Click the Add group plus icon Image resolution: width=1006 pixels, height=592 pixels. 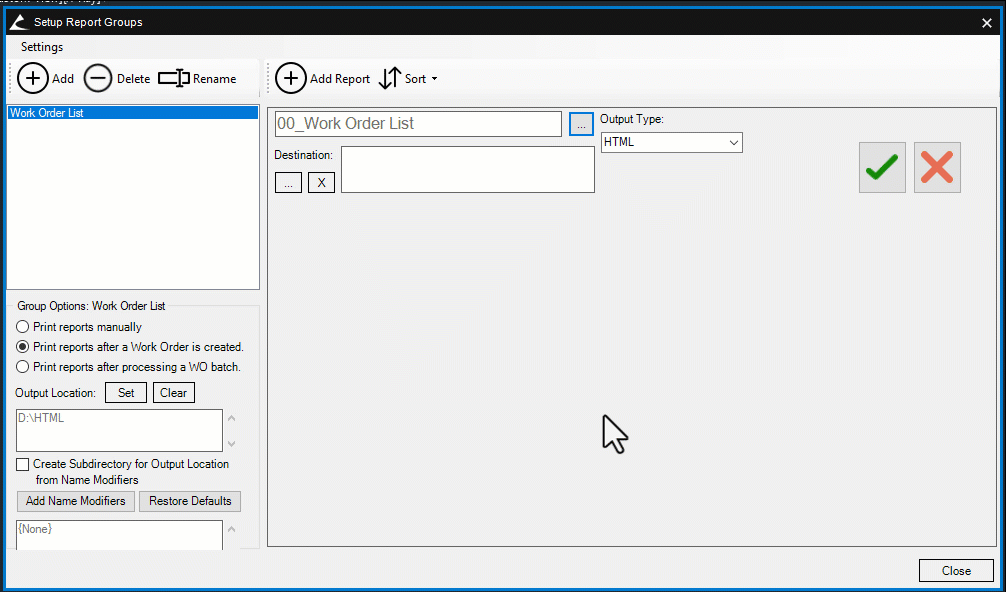click(x=33, y=79)
